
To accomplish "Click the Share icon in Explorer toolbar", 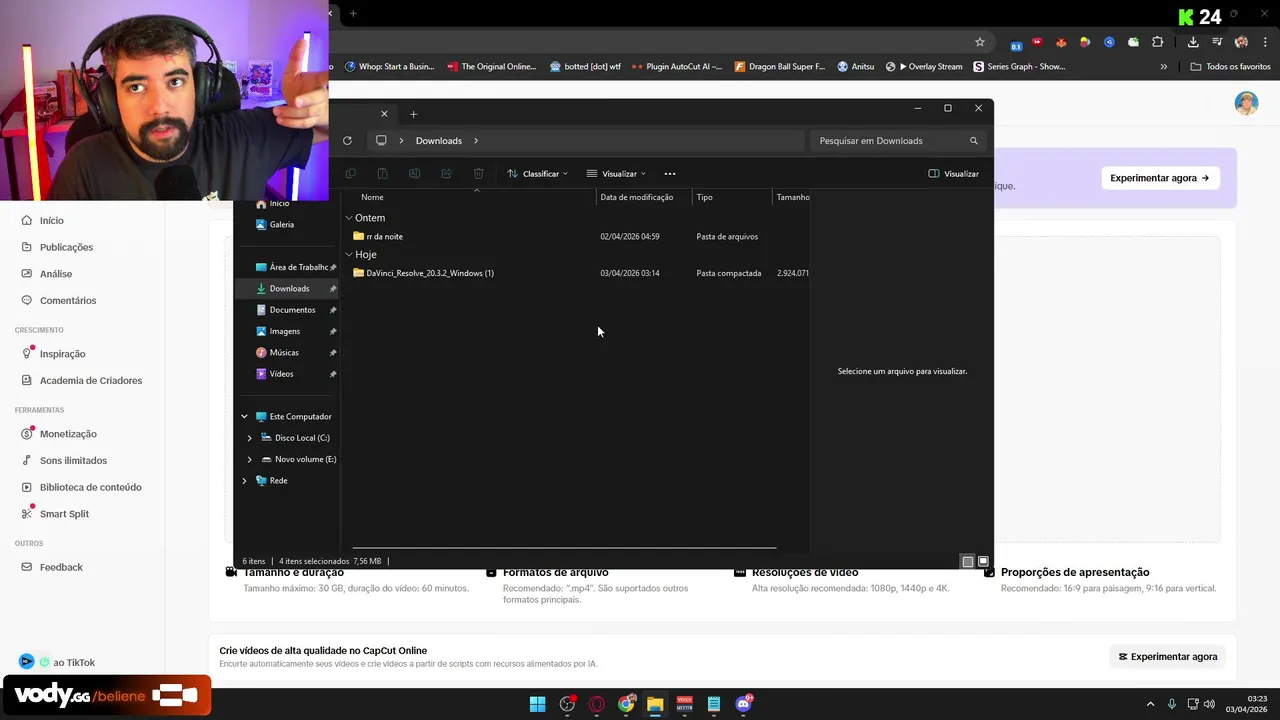I will click(x=446, y=174).
